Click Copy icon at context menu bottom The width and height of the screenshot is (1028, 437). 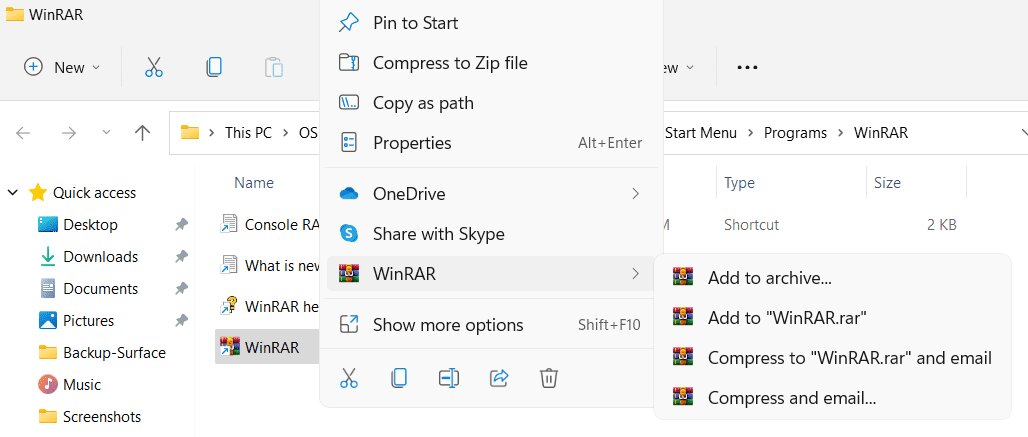pyautogui.click(x=399, y=378)
